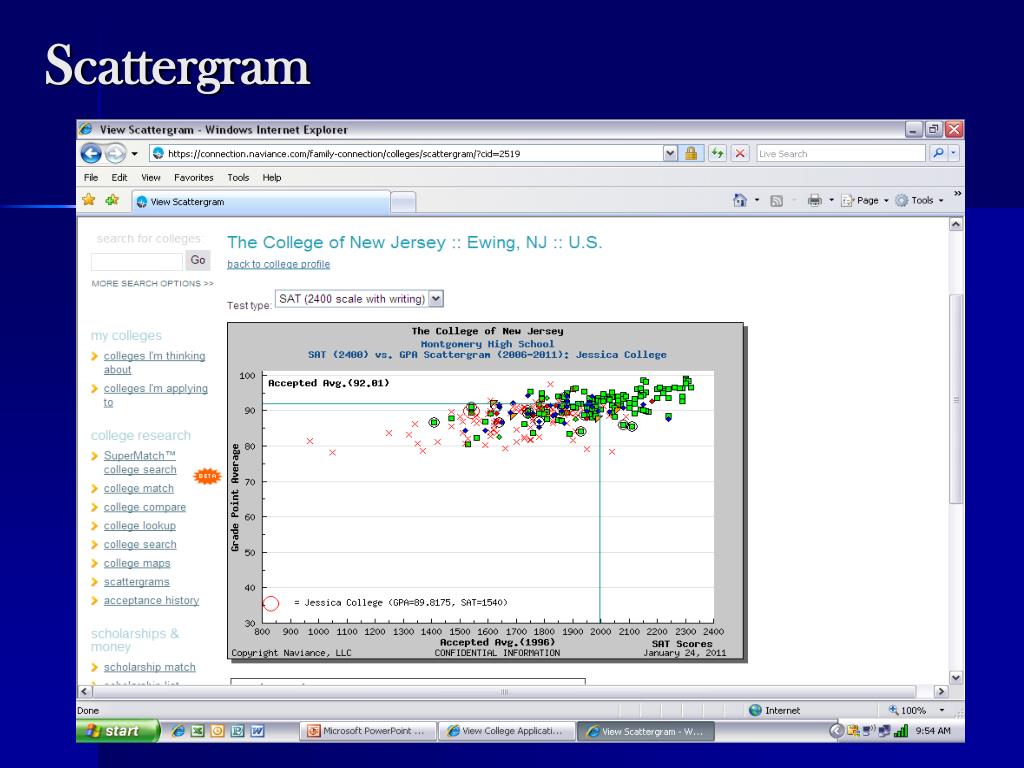Click the Print toolbar icon
1024x768 pixels.
(x=814, y=200)
